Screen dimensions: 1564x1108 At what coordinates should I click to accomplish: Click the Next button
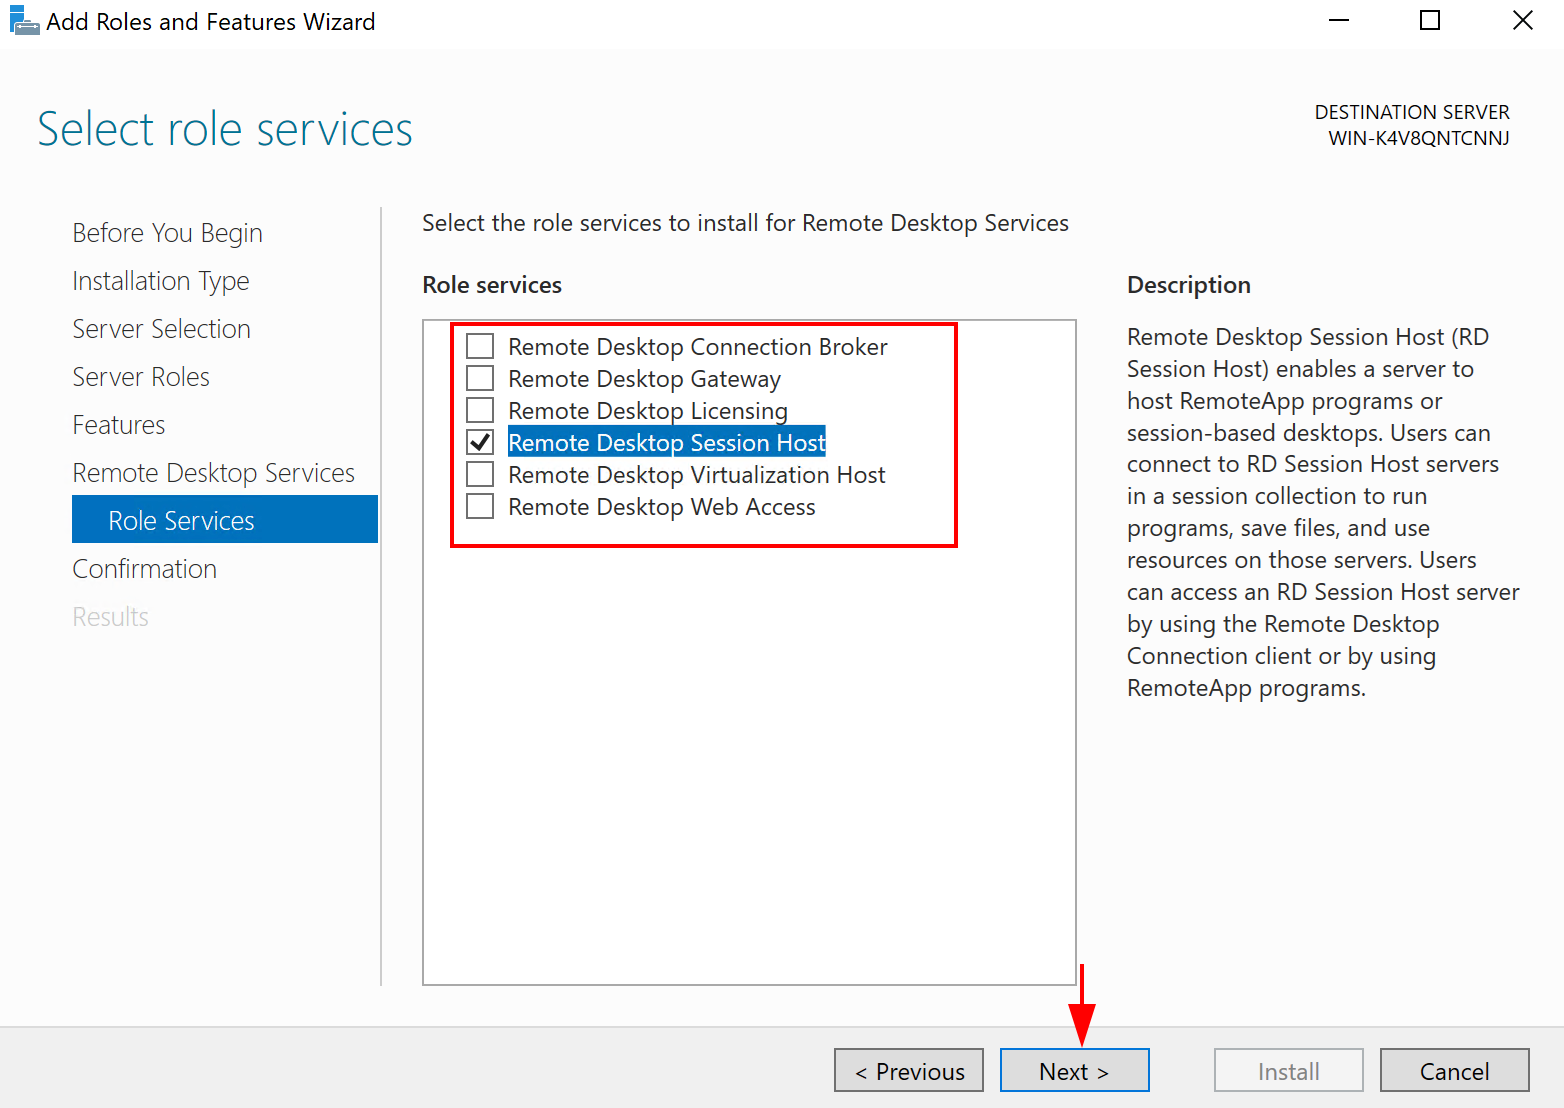point(1073,1070)
